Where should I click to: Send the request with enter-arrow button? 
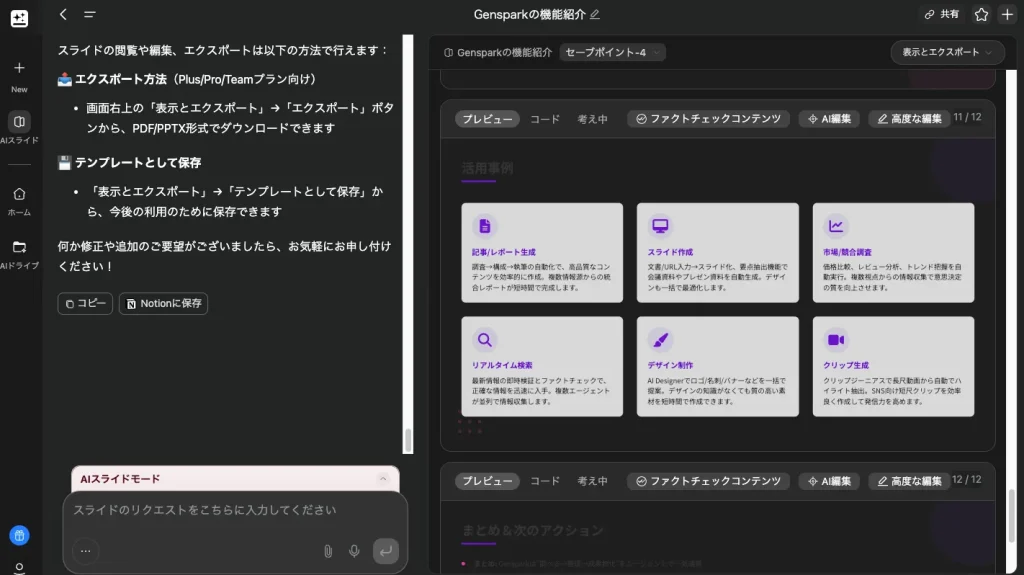pos(386,551)
